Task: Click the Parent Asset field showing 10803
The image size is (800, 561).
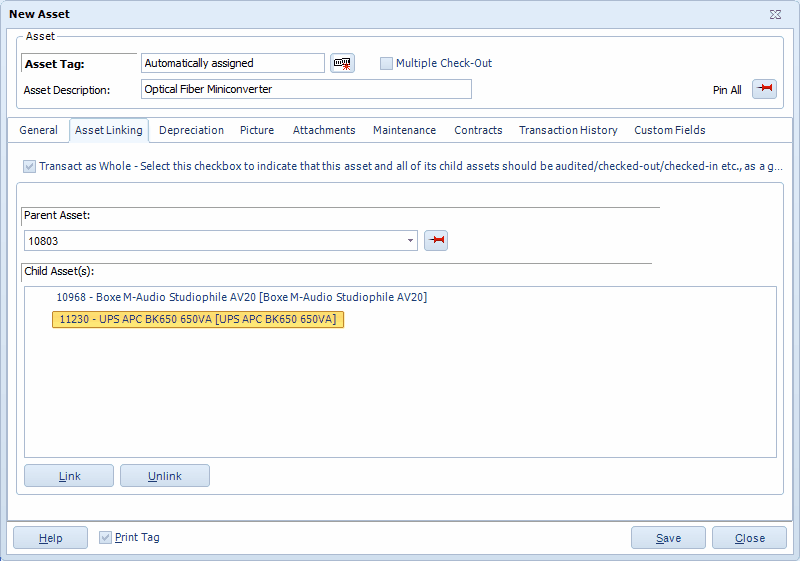Action: (220, 241)
